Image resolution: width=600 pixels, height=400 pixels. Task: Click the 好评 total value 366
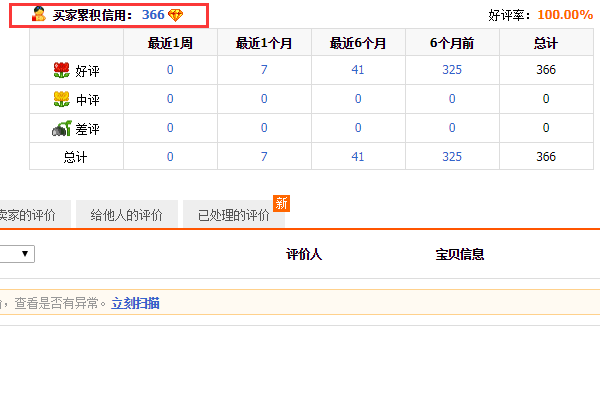546,70
